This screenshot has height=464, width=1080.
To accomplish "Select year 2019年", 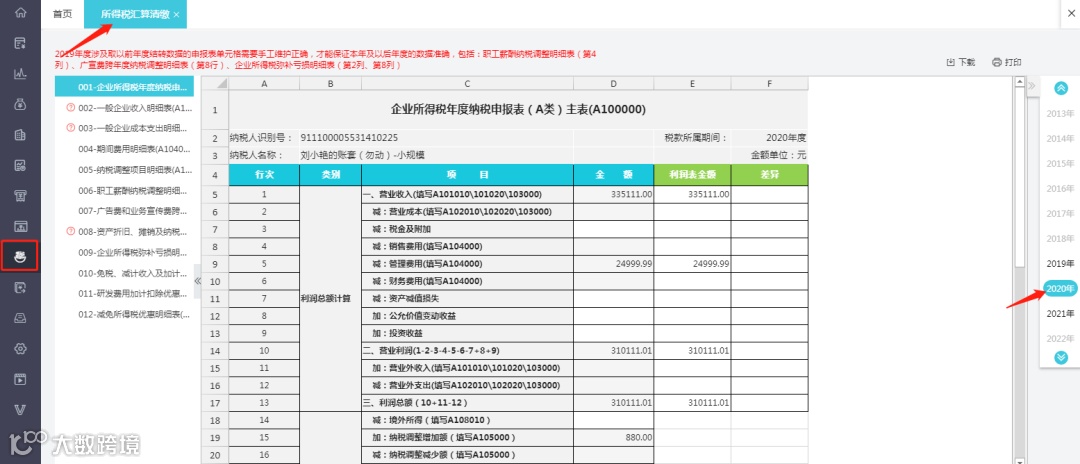I will [1061, 264].
